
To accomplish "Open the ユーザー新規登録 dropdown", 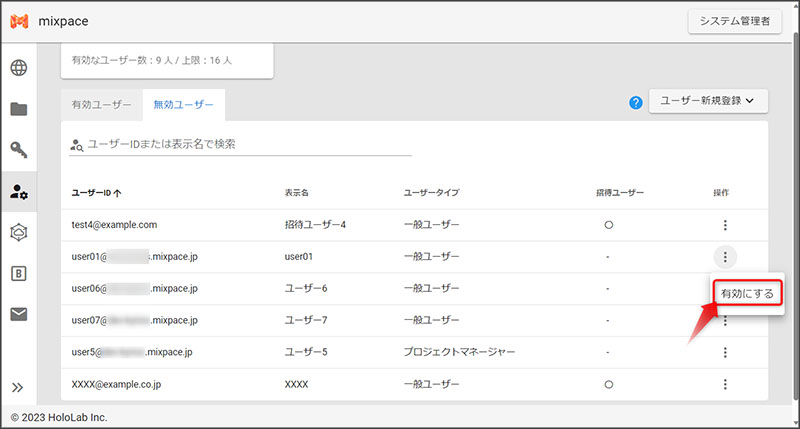I will [707, 101].
